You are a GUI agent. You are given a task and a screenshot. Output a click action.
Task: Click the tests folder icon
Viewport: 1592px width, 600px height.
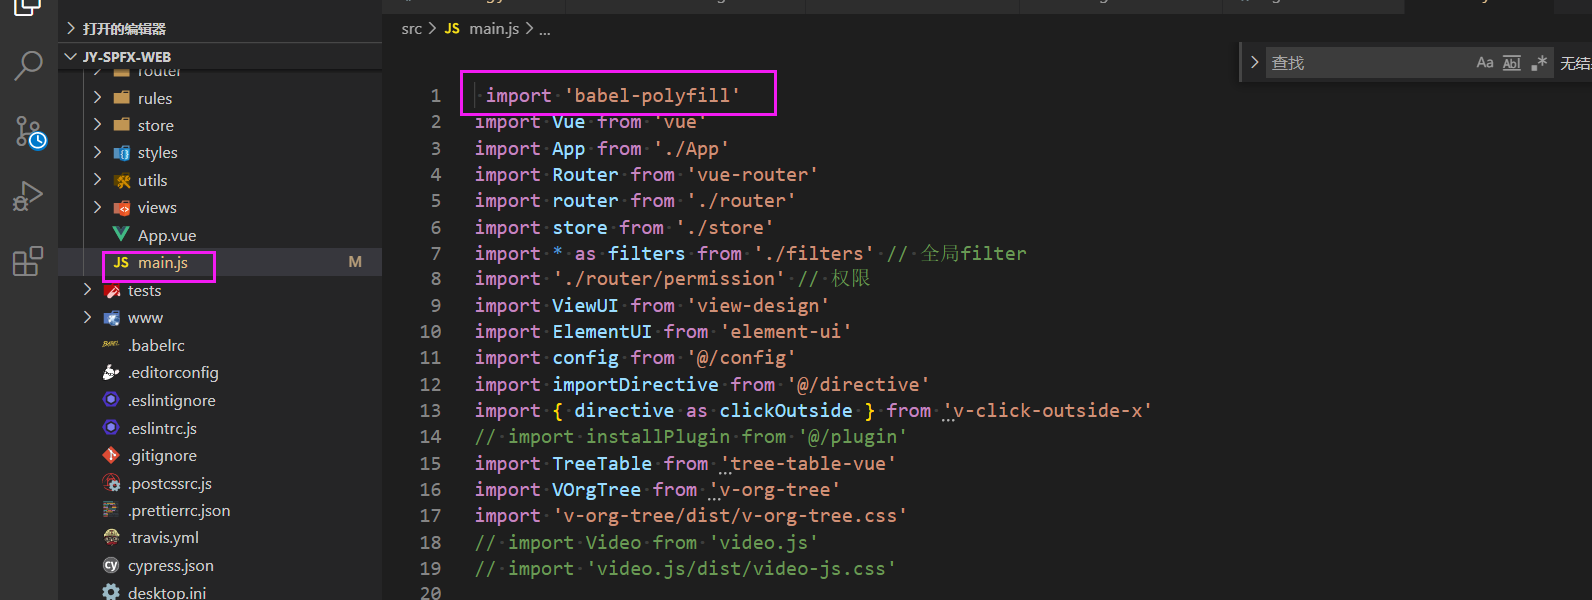click(112, 291)
